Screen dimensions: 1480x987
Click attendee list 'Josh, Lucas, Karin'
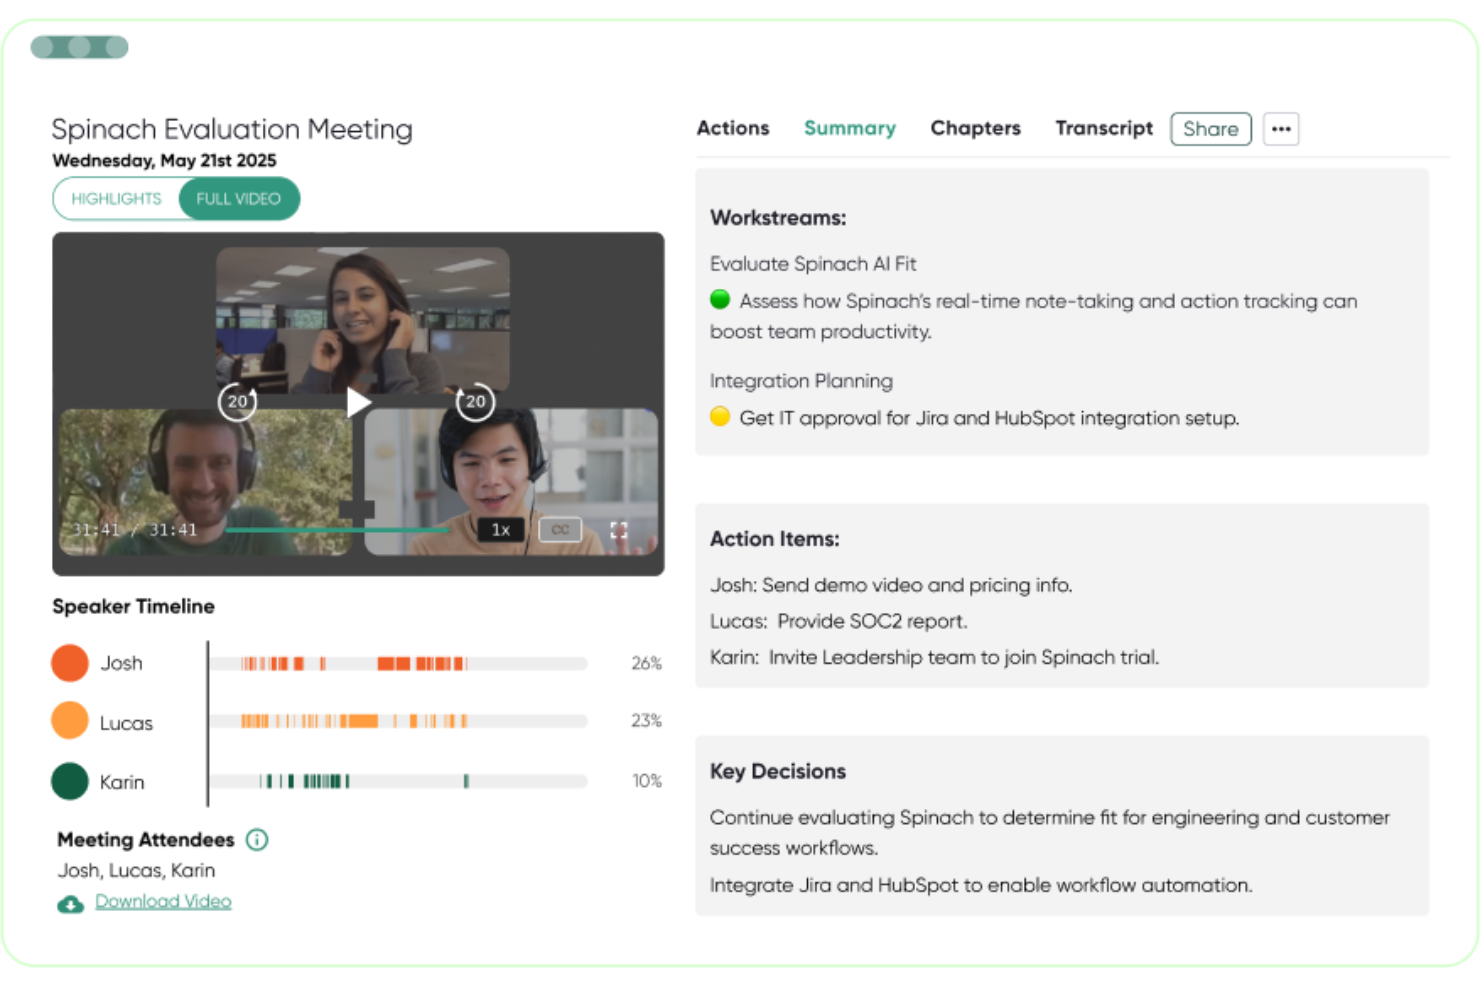point(136,870)
